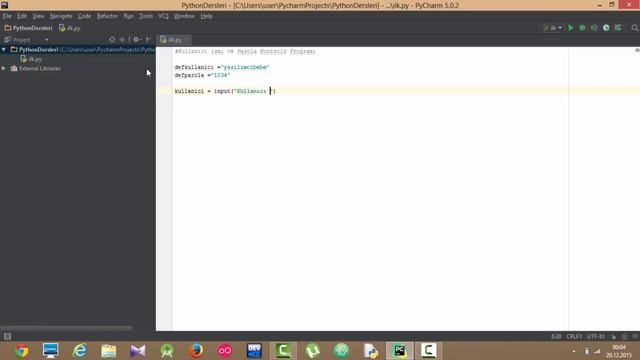640x360 pixels.
Task: Open the PyCharm icon on the taskbar
Action: coord(400,351)
